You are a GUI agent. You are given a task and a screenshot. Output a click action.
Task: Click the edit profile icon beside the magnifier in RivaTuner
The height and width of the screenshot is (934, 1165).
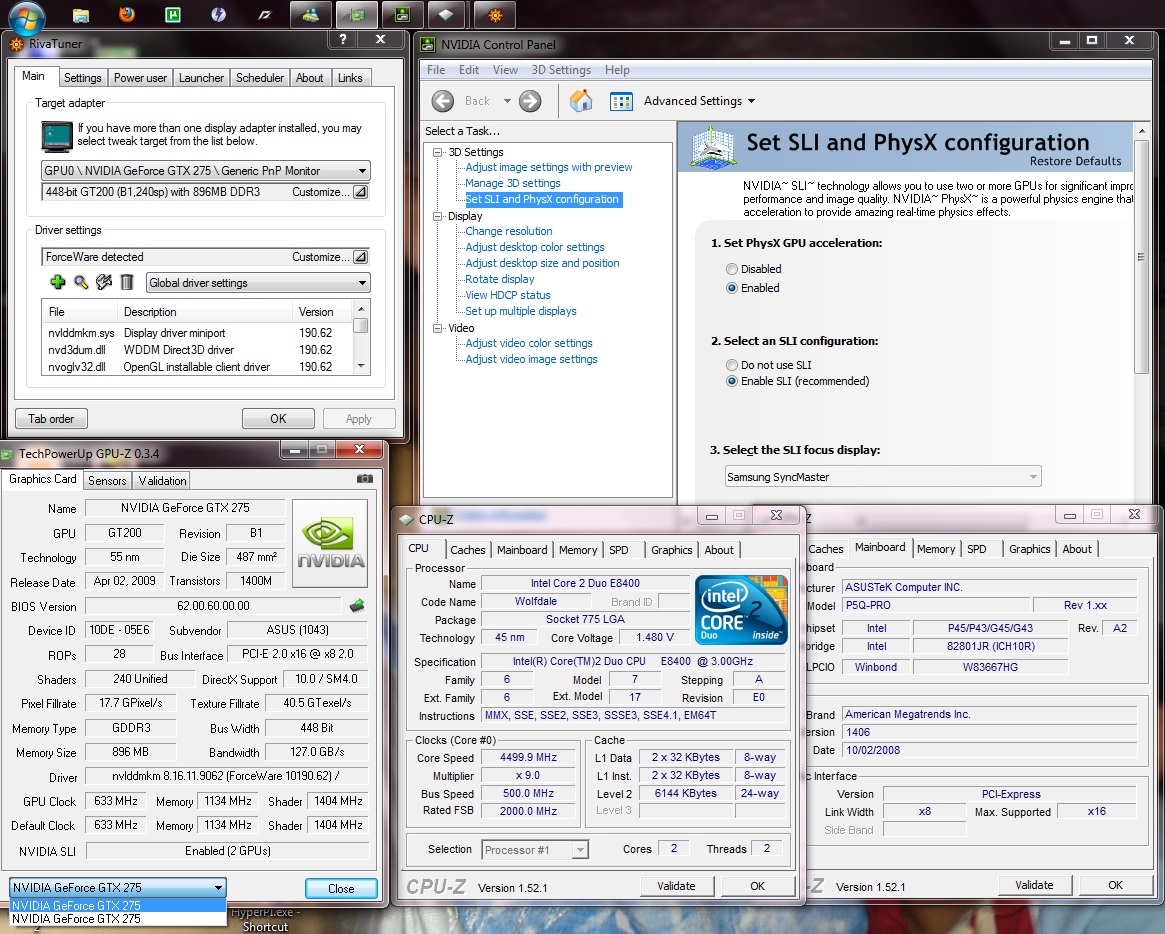click(x=104, y=282)
